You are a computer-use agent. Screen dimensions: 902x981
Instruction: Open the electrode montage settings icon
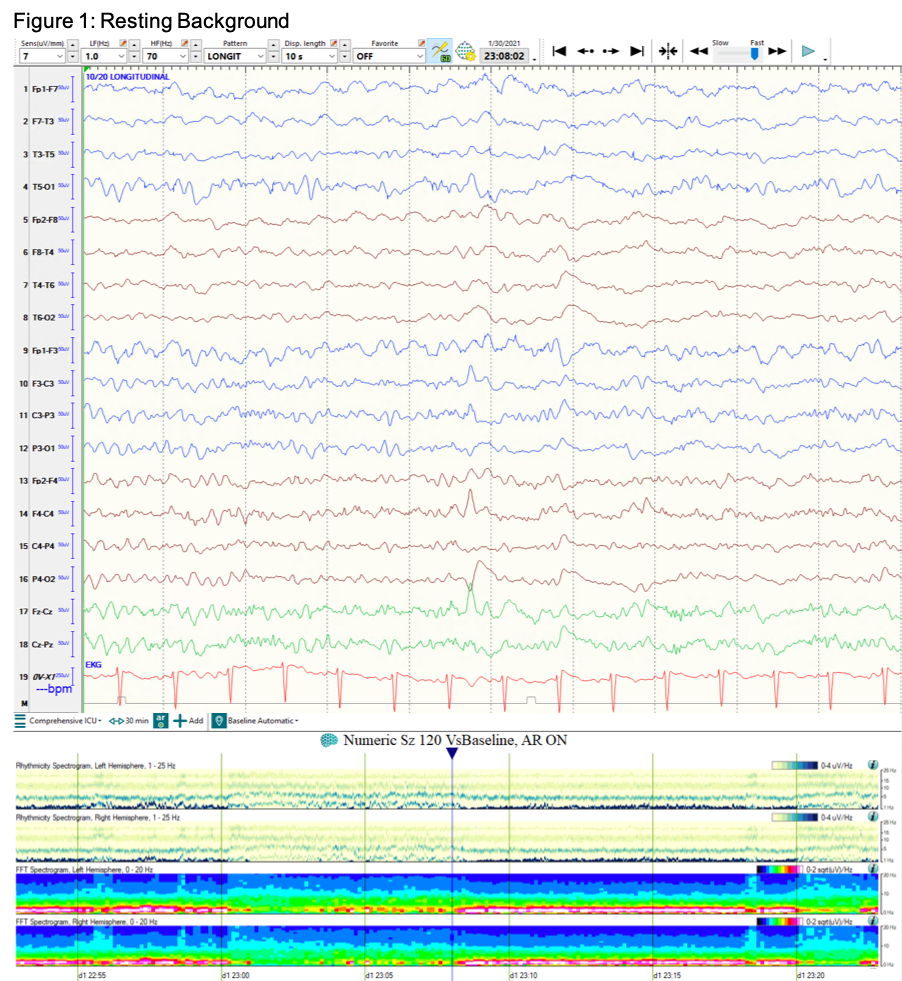coord(465,52)
